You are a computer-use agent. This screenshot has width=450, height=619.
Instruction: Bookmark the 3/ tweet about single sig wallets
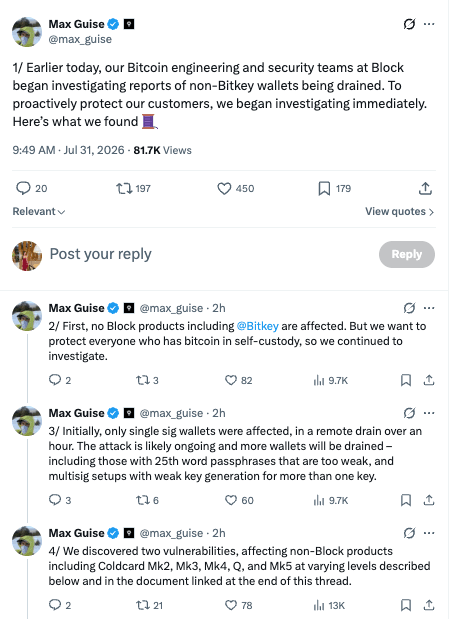pos(406,500)
